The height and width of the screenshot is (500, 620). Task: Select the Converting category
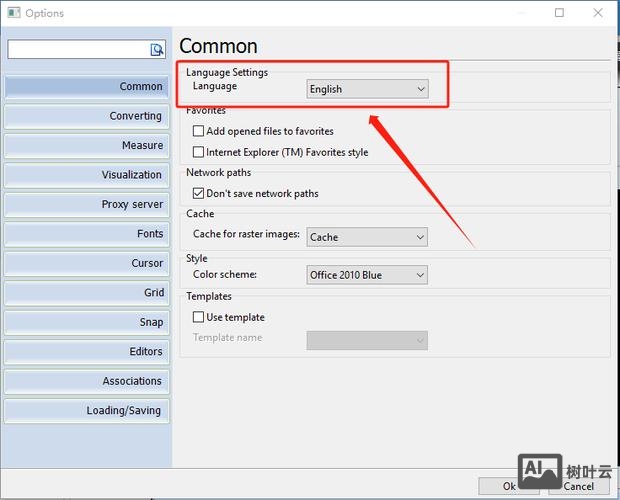(86, 116)
